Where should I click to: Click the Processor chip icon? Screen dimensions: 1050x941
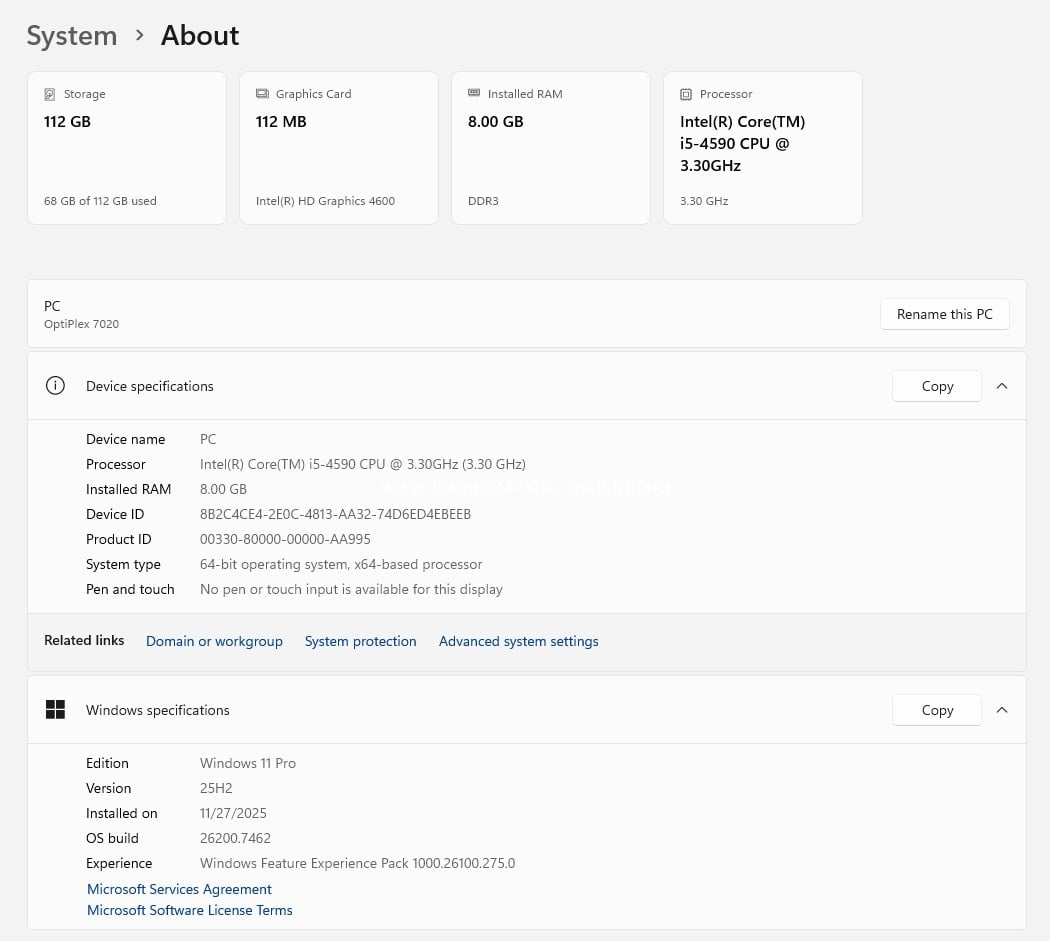[x=686, y=94]
